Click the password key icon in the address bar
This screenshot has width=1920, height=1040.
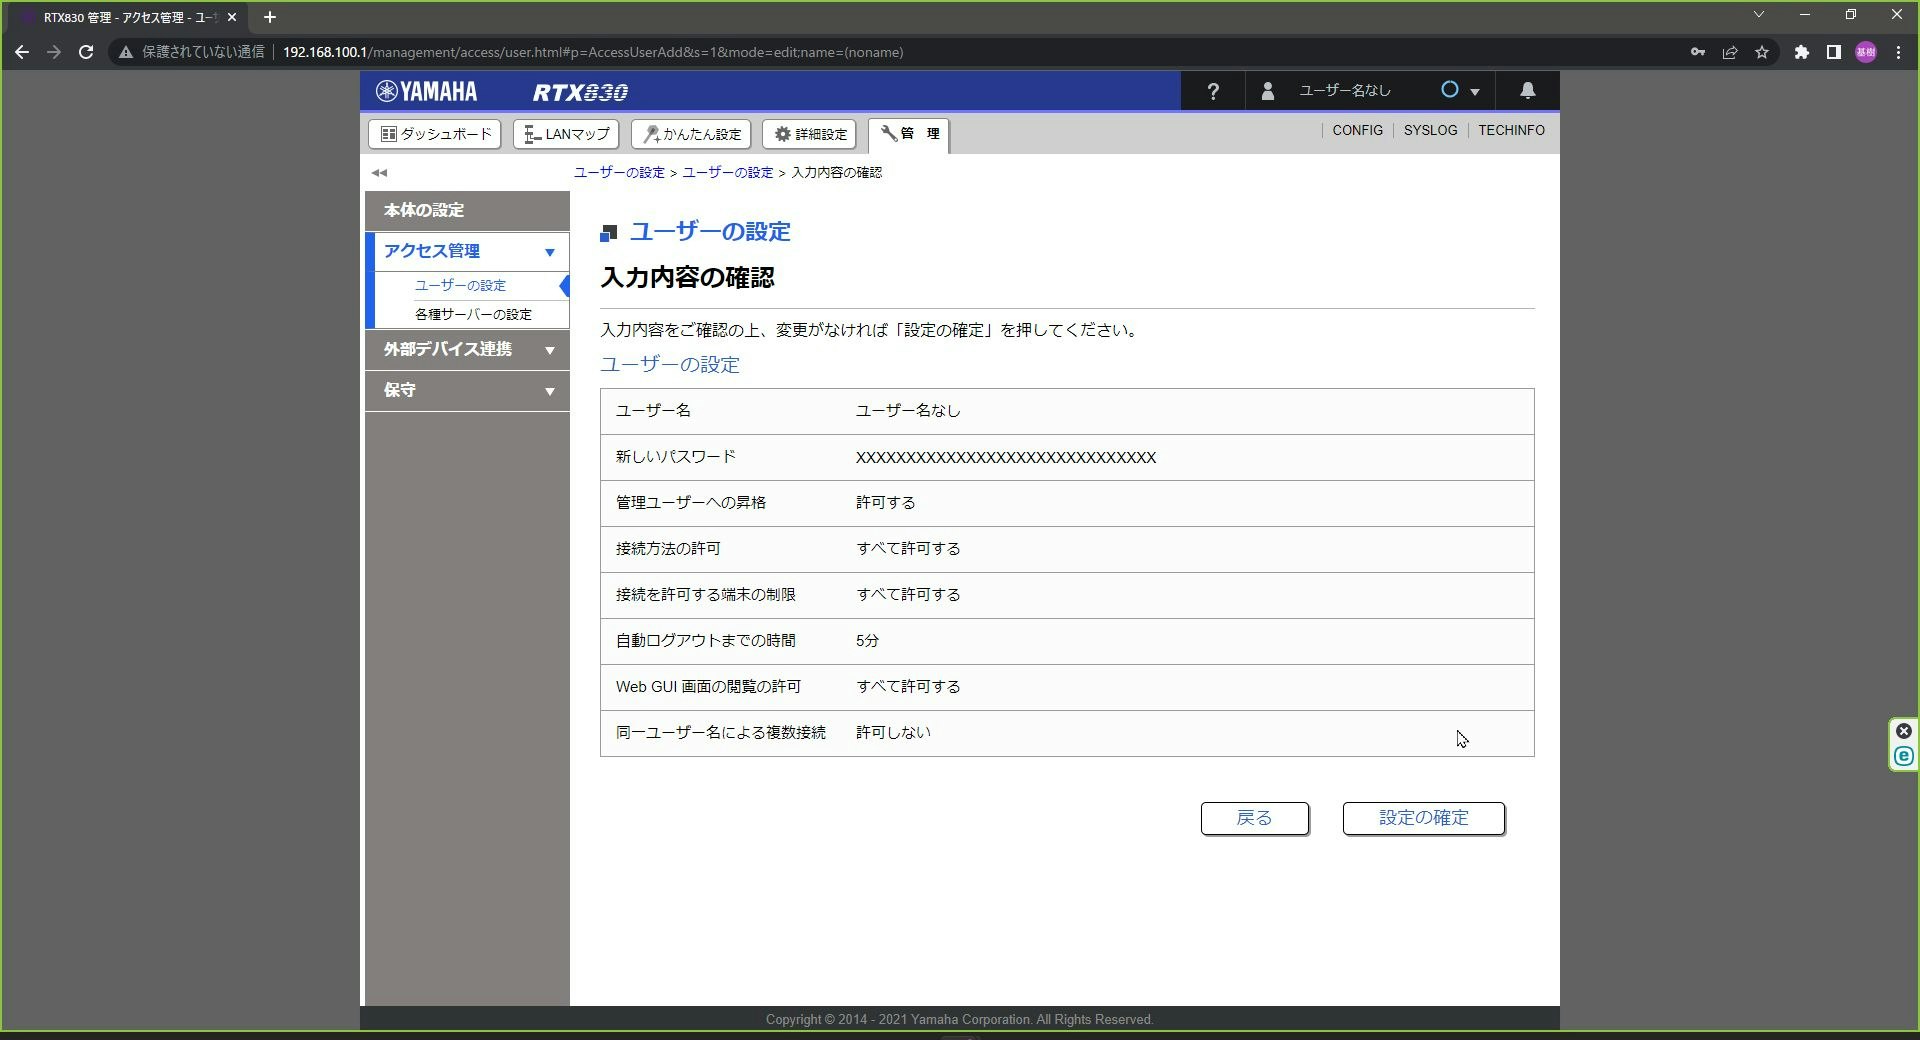coord(1697,52)
